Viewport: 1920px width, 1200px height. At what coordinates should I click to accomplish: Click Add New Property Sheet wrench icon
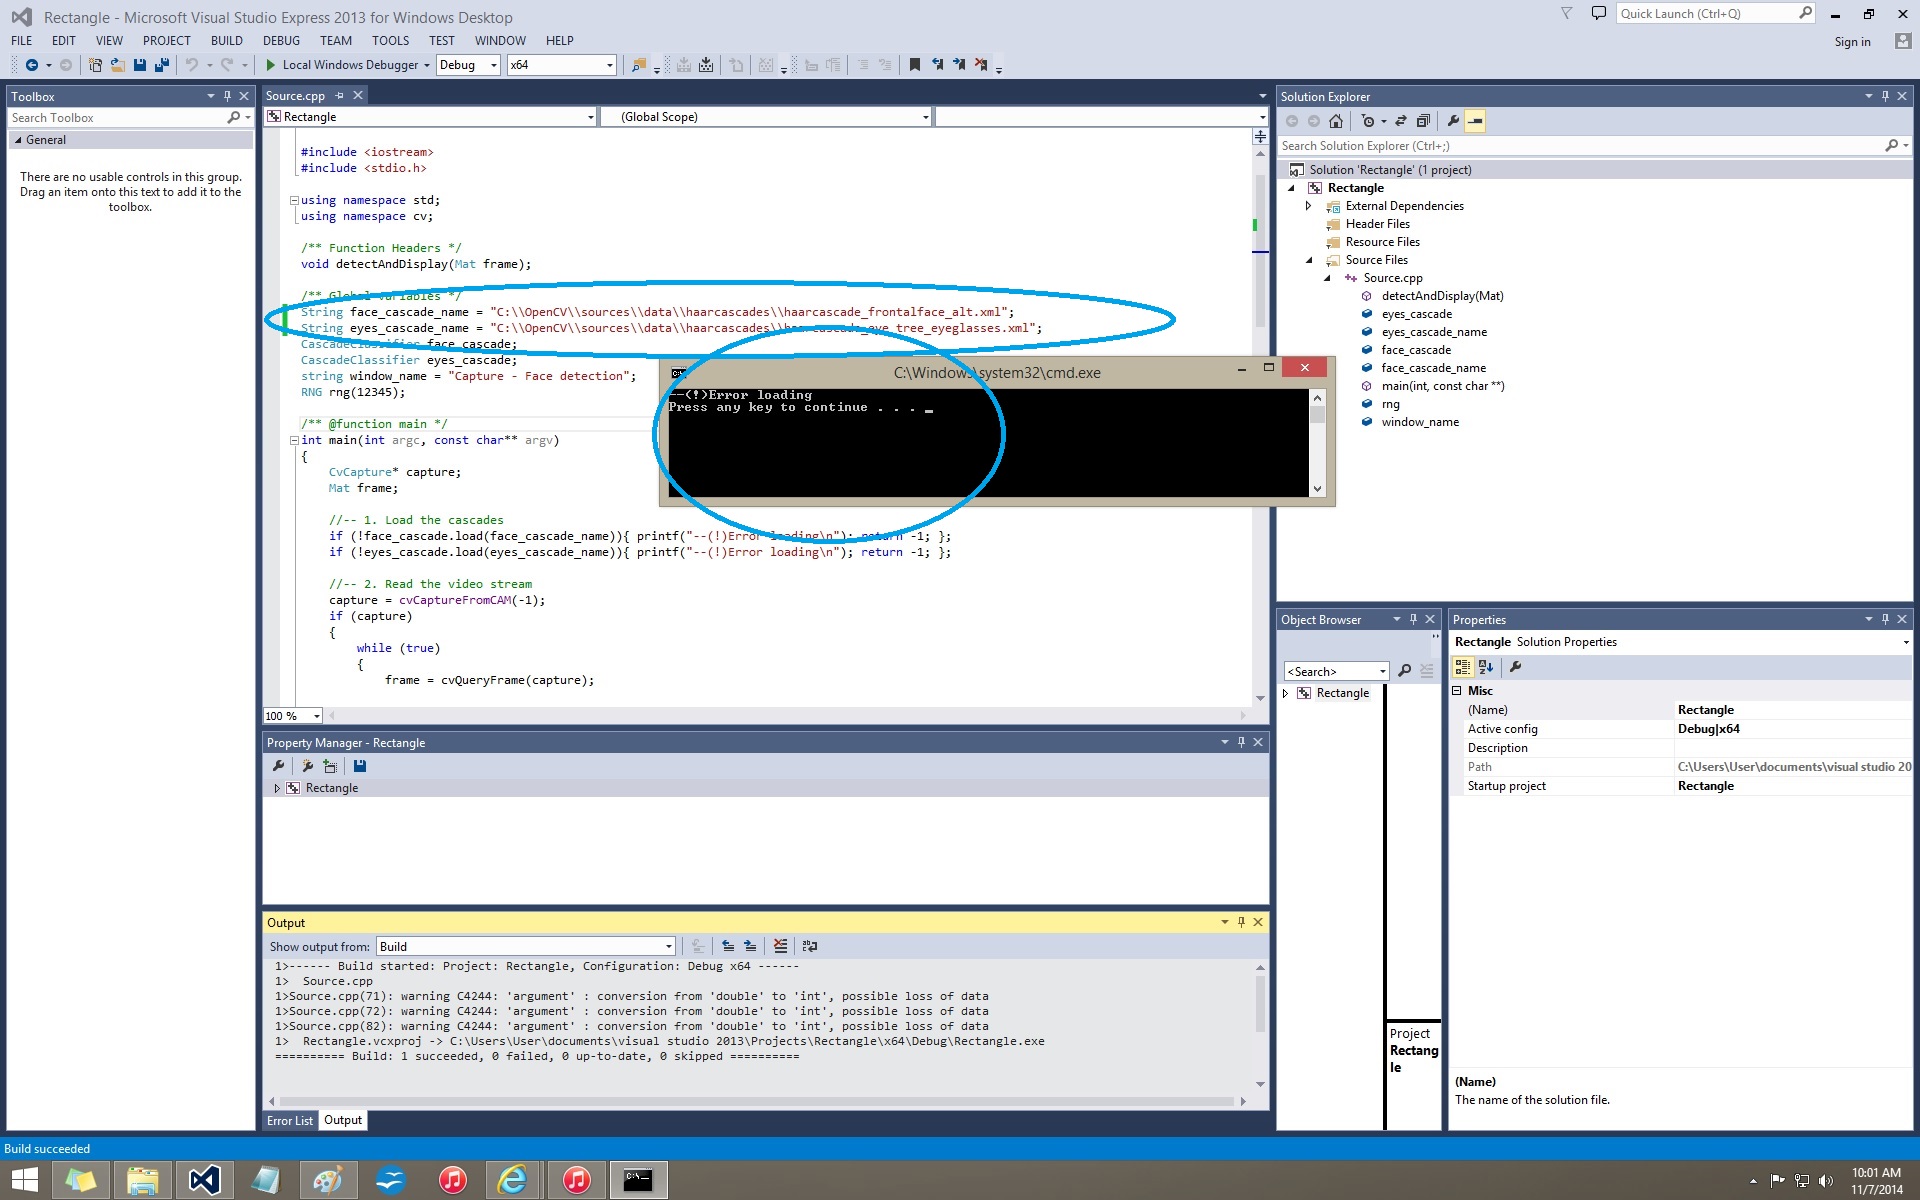(308, 766)
